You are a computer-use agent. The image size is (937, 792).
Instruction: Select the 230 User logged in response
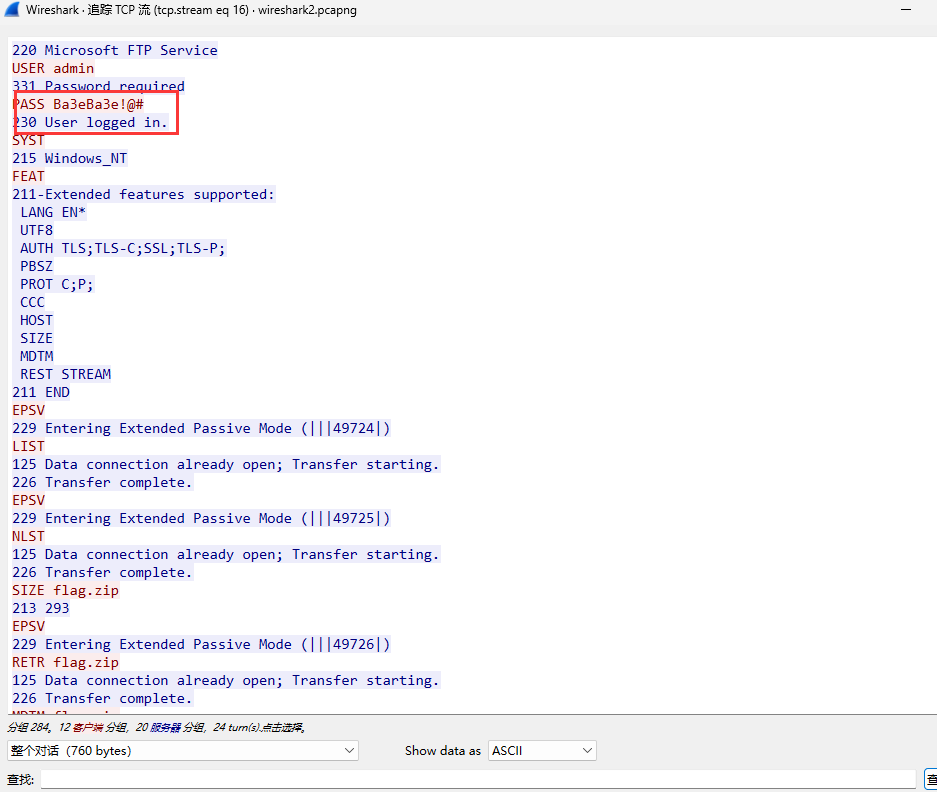coord(90,122)
